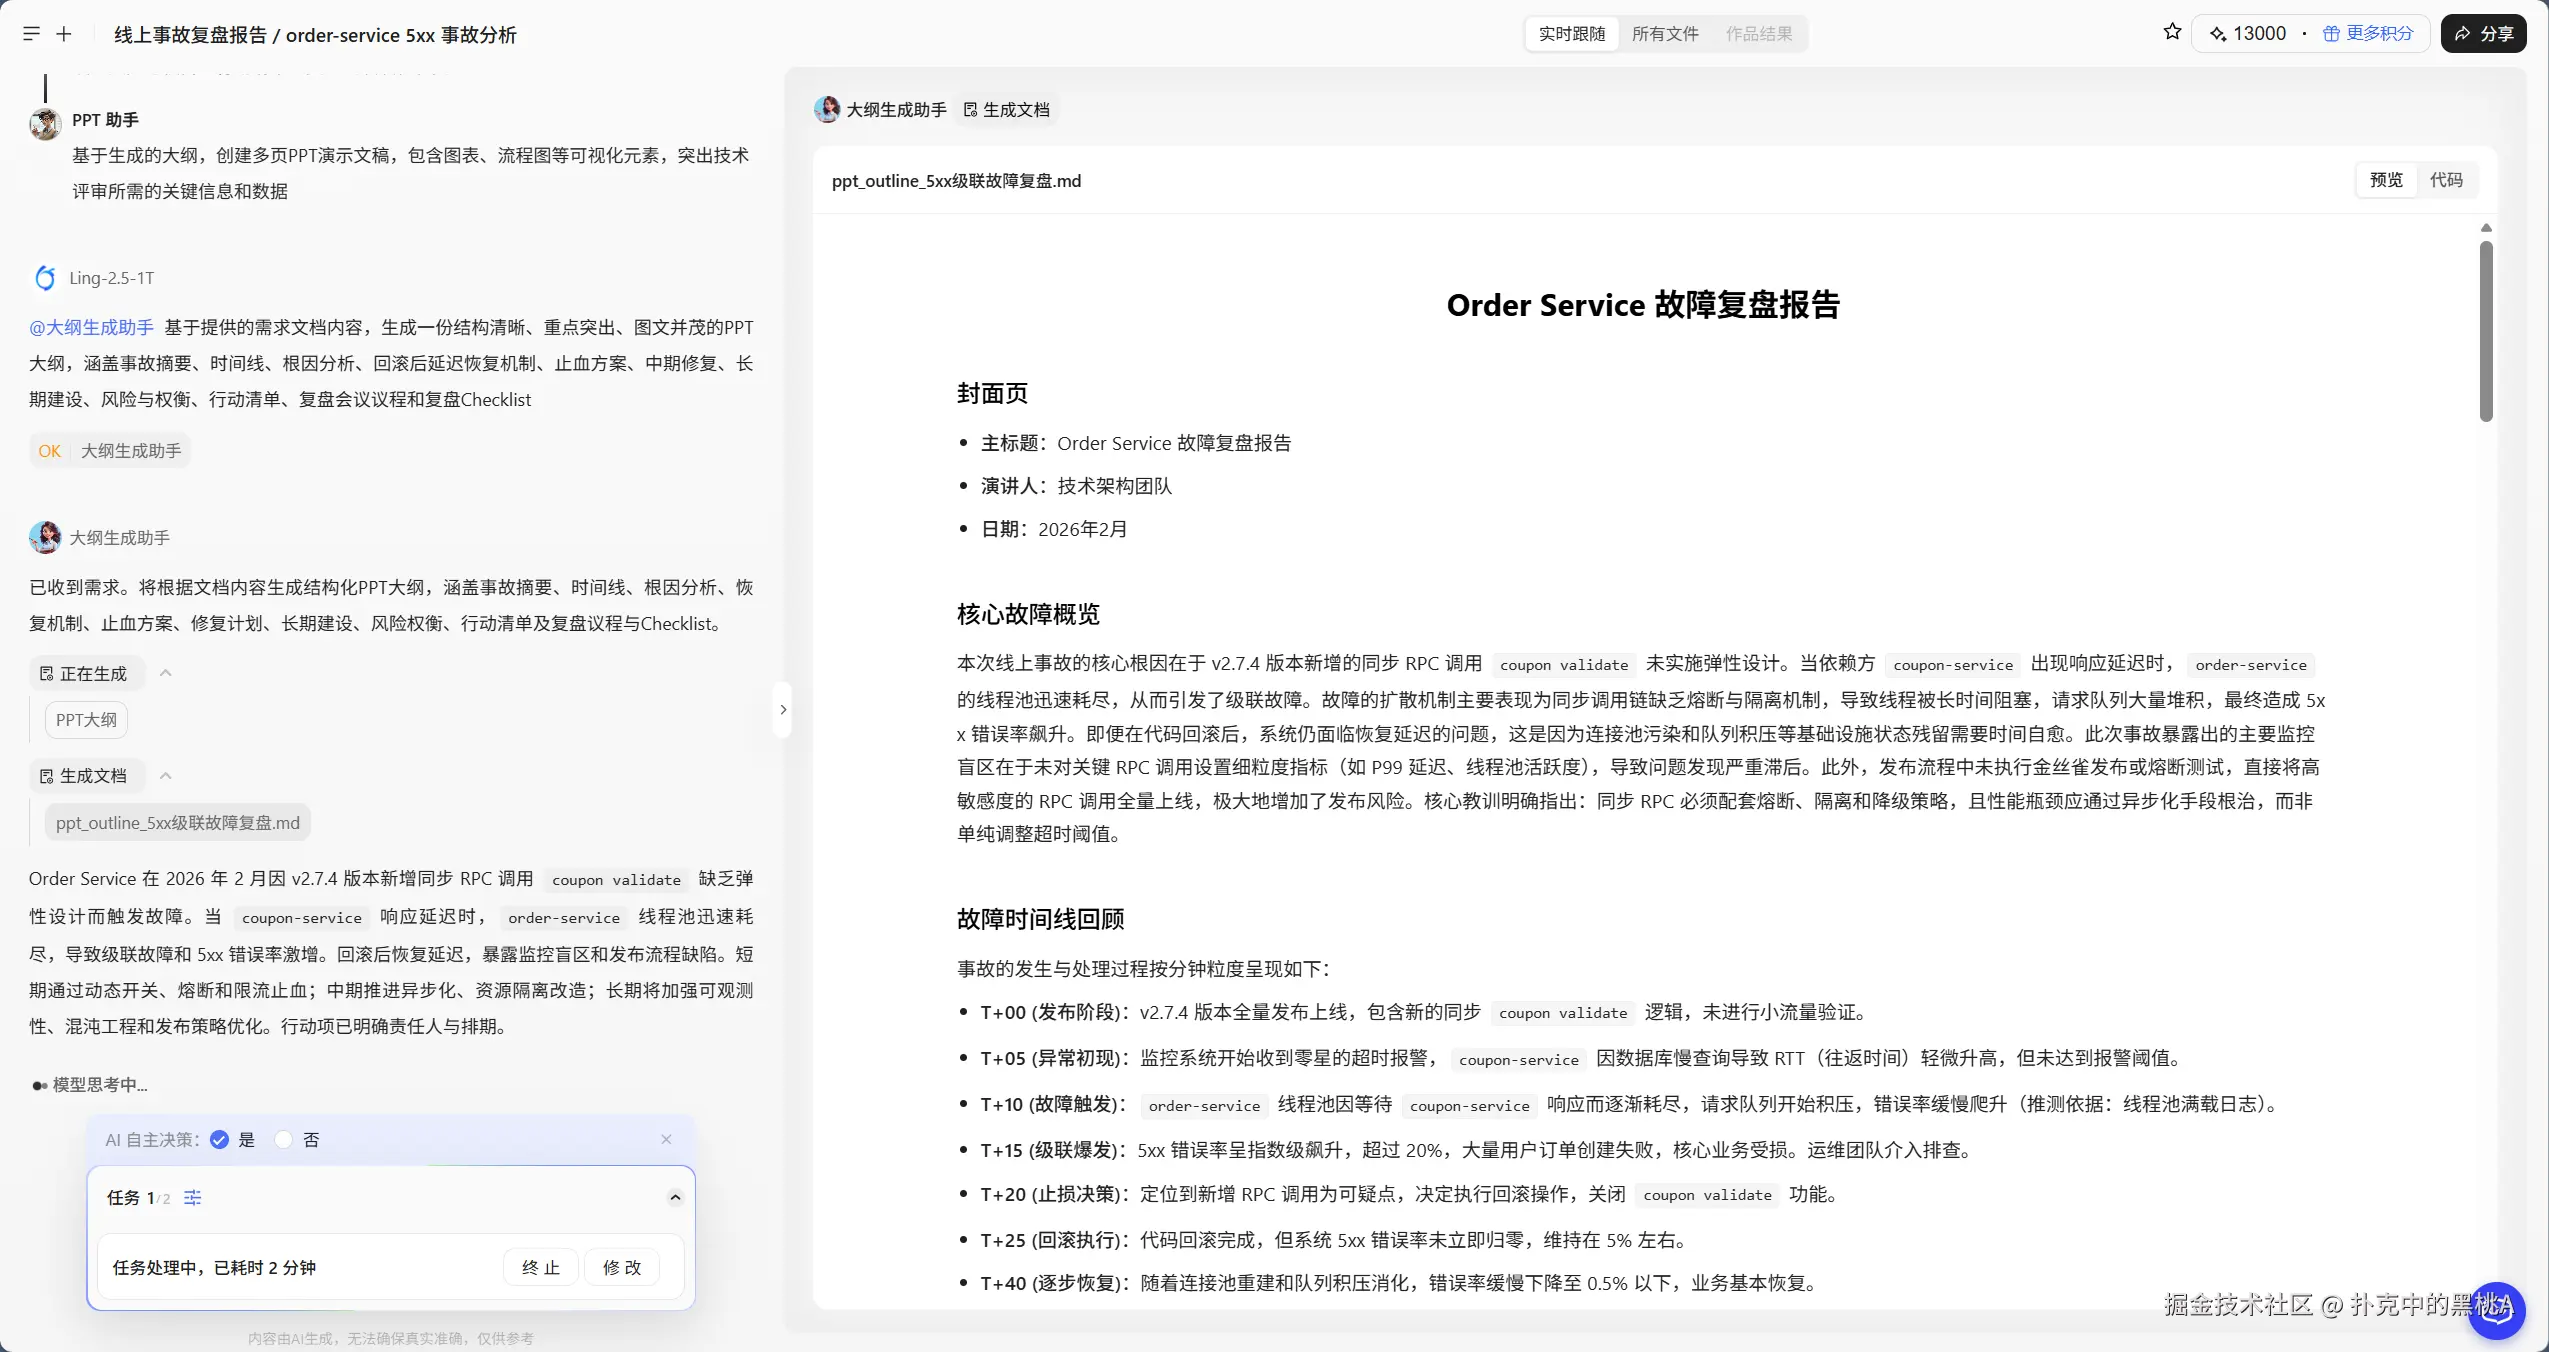Collapse the 任务 1 panel

coord(675,1197)
